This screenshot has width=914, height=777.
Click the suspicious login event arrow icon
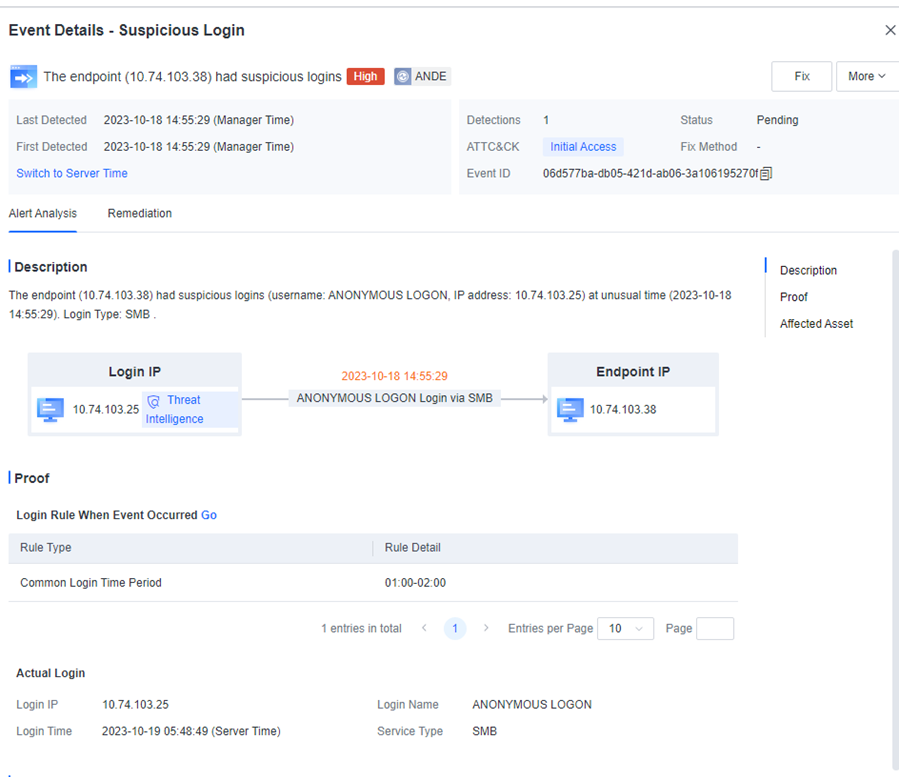point(23,77)
